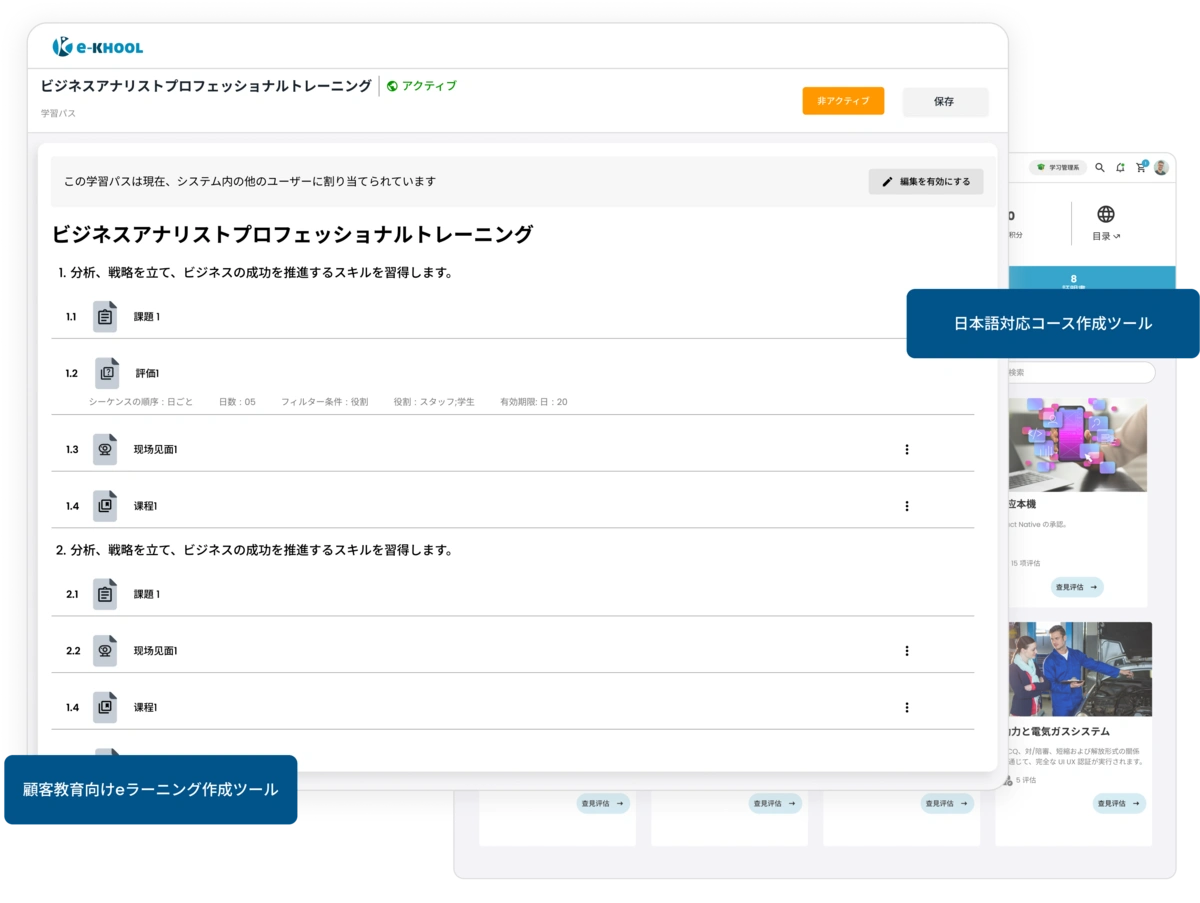Click the notification bell icon
This screenshot has height=903, width=1200.
[x=1120, y=168]
